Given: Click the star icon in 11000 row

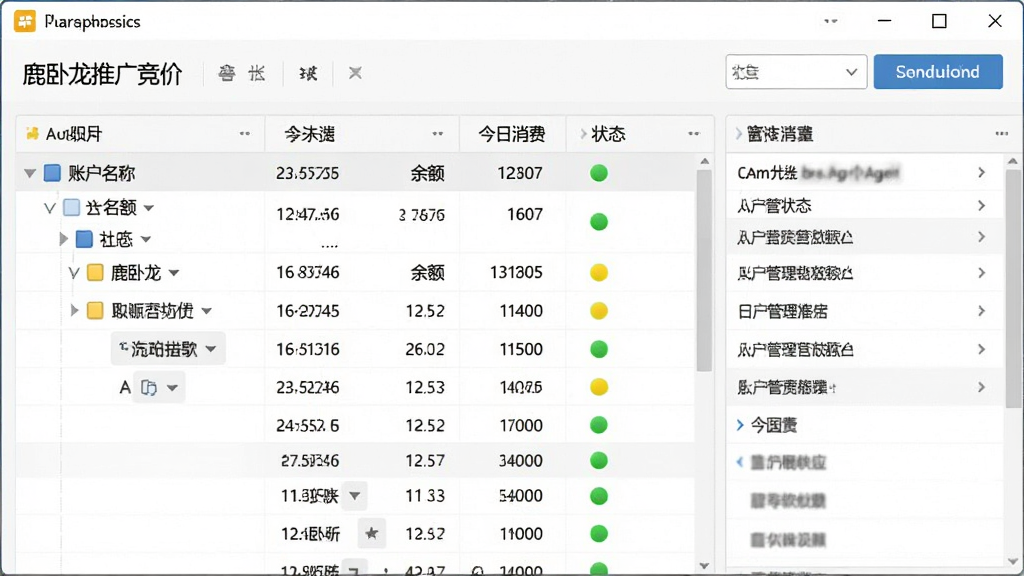Looking at the screenshot, I should [372, 534].
